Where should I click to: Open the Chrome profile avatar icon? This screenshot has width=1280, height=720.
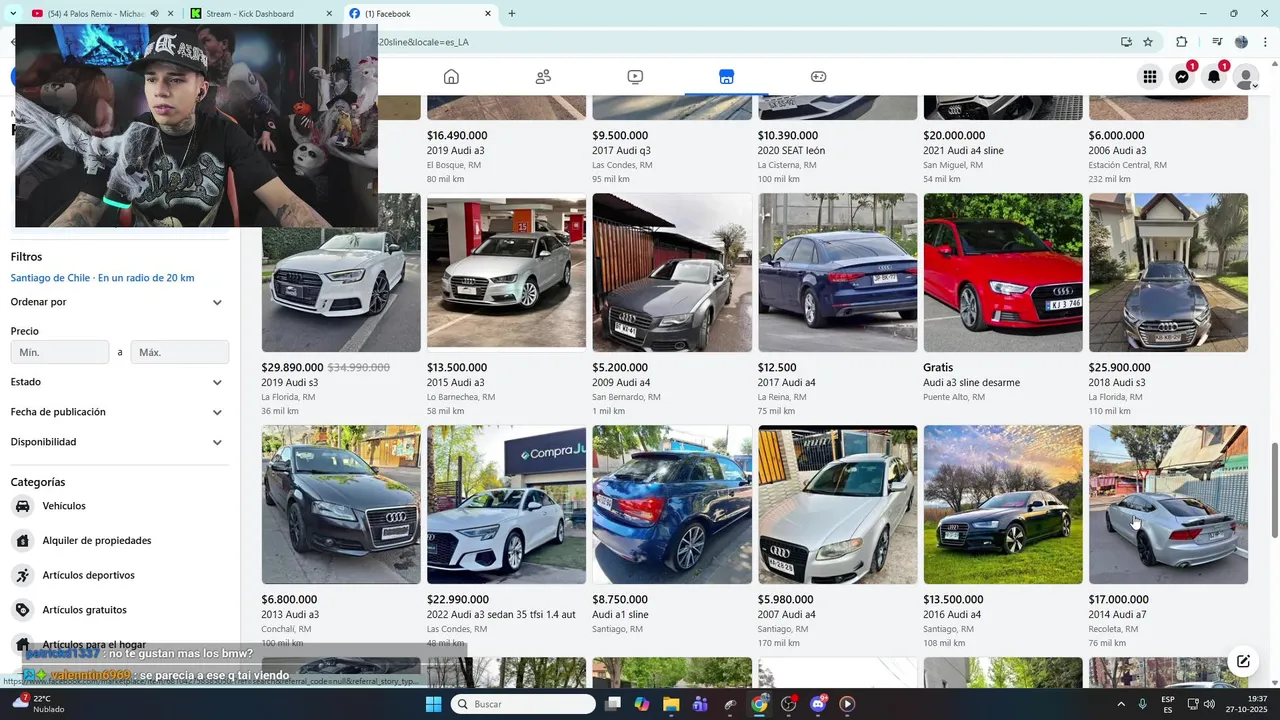(x=1241, y=42)
